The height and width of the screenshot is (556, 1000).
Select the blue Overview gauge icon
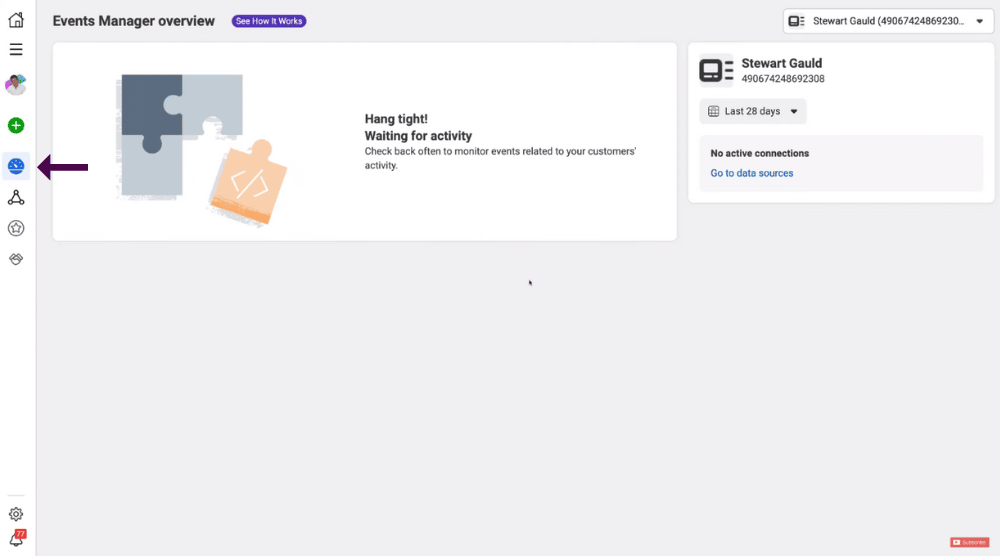pos(16,166)
